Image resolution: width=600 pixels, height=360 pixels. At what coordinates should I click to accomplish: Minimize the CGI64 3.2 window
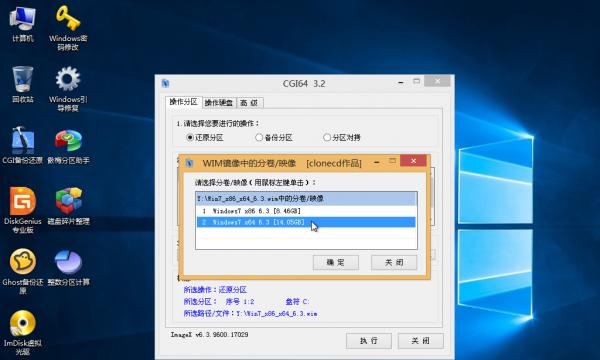point(400,82)
